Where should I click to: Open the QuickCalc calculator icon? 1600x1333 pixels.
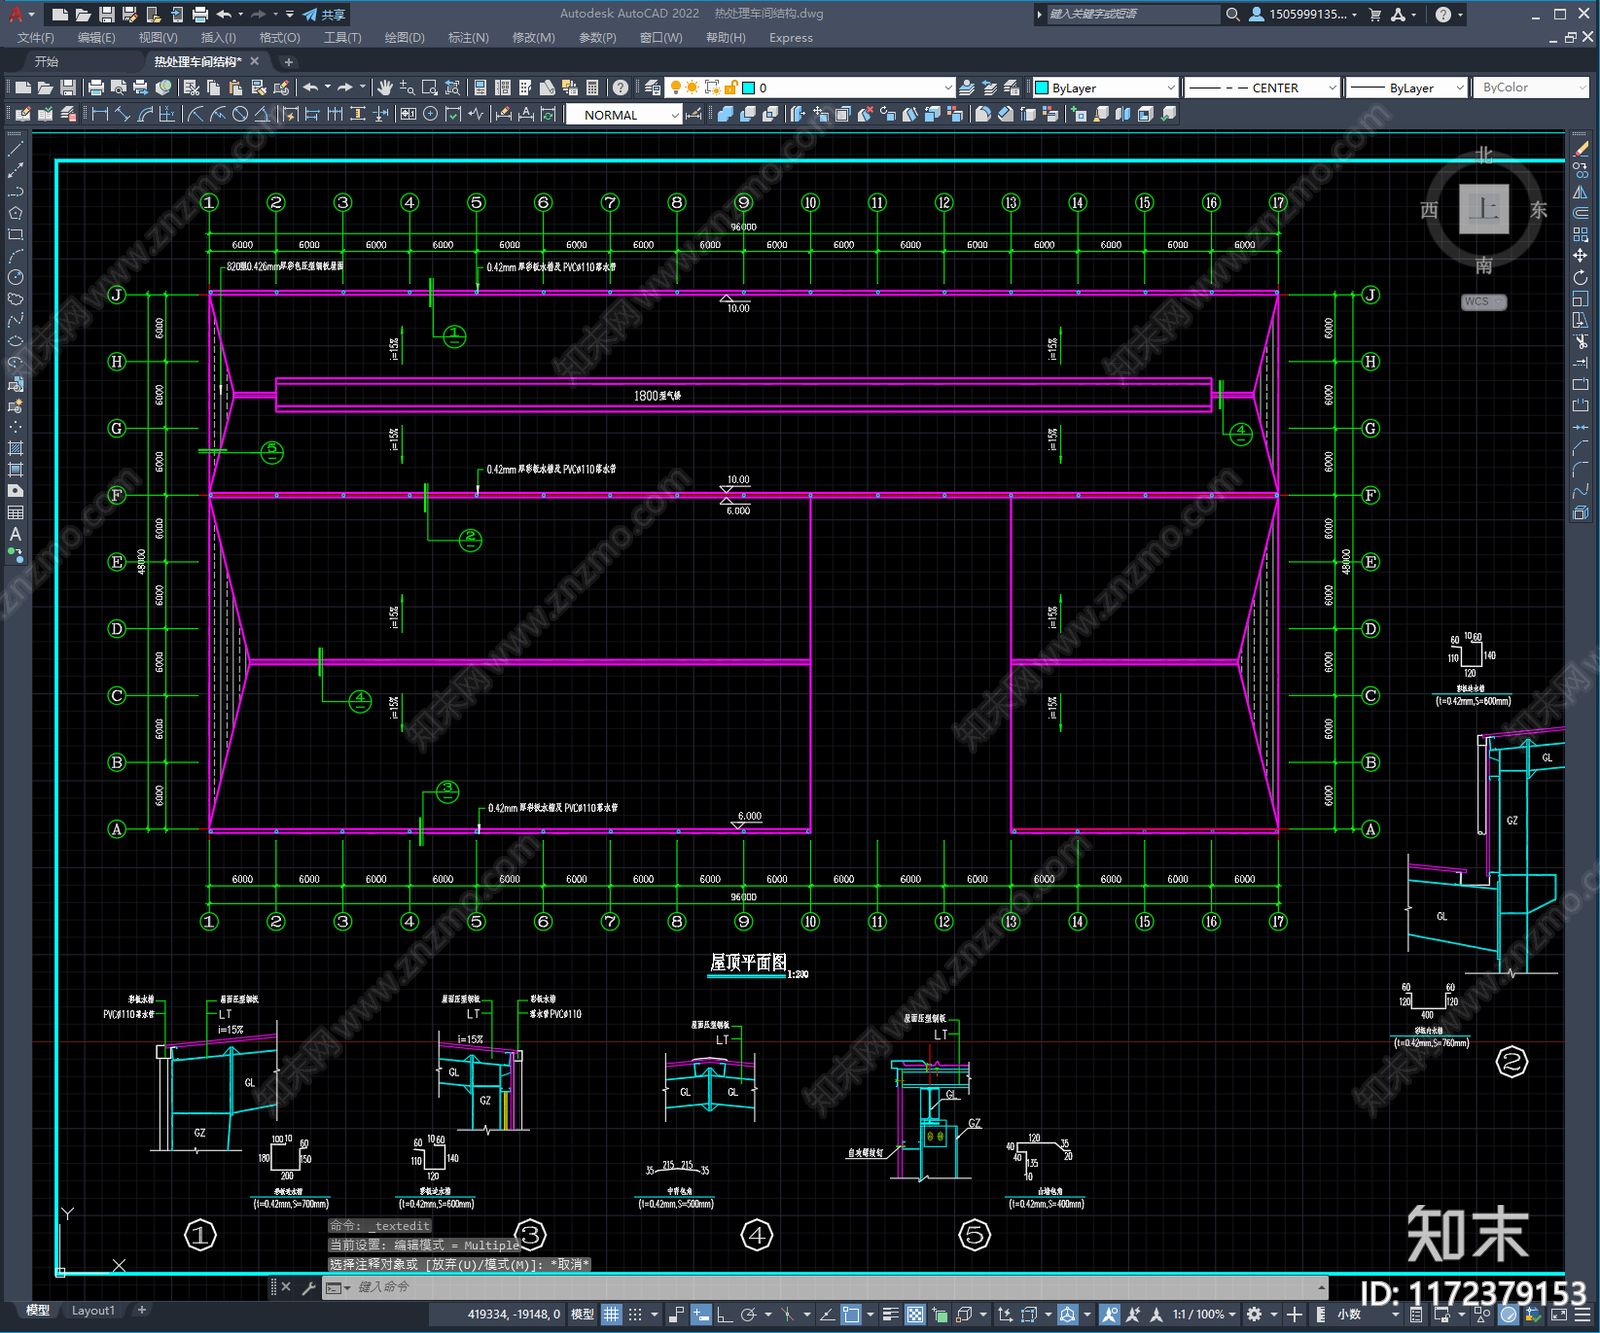click(x=592, y=88)
